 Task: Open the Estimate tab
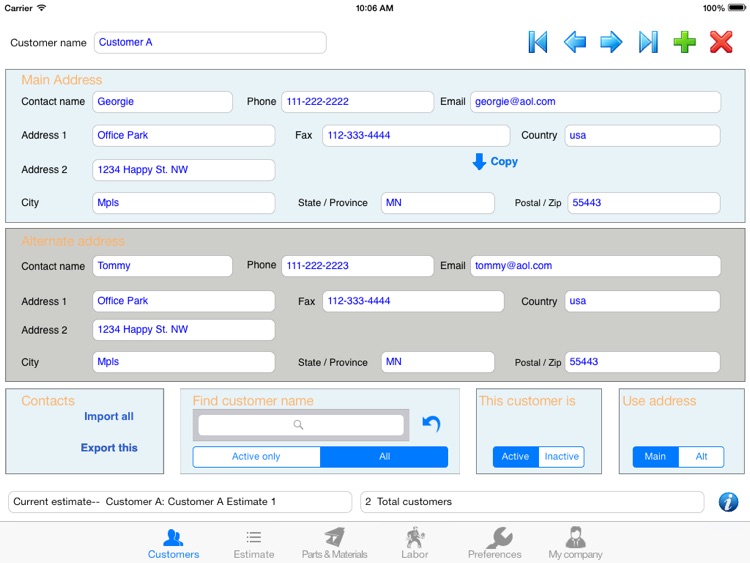(254, 543)
